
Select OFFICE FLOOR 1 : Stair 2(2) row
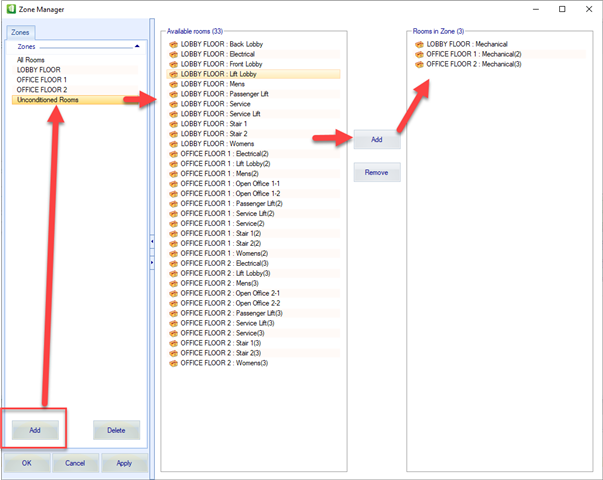253,243
